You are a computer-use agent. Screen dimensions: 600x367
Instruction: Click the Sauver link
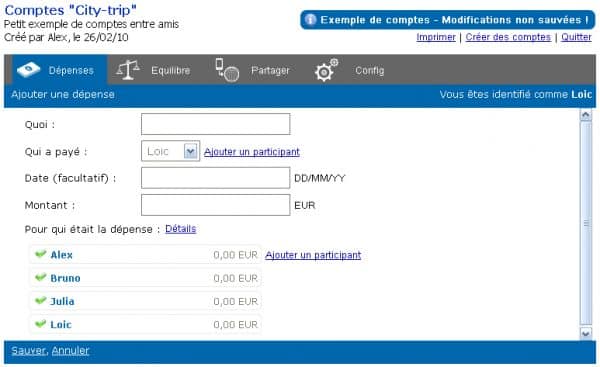28,351
